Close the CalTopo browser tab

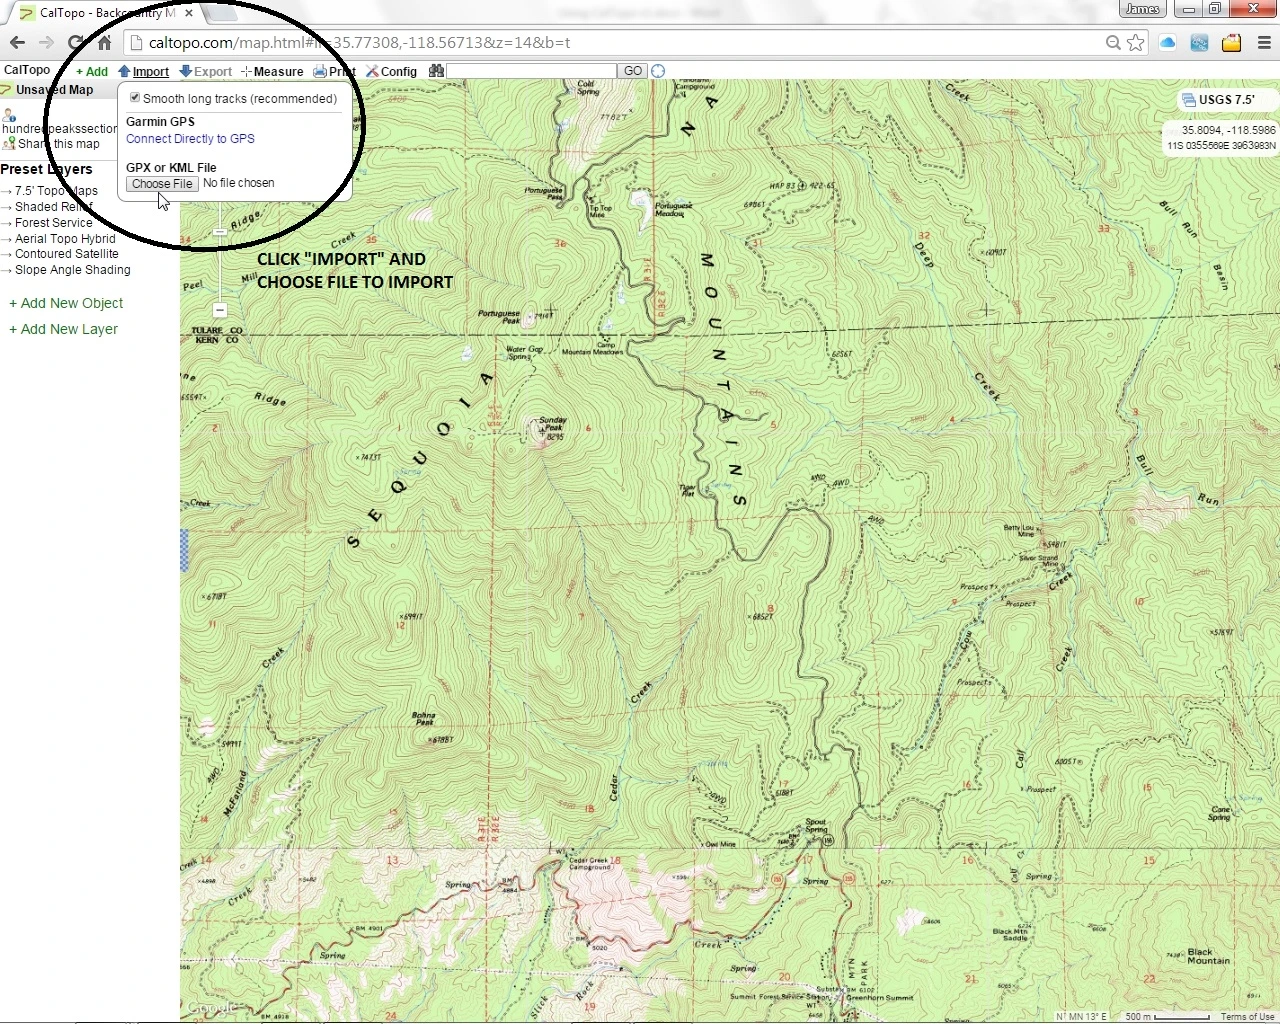pyautogui.click(x=188, y=13)
